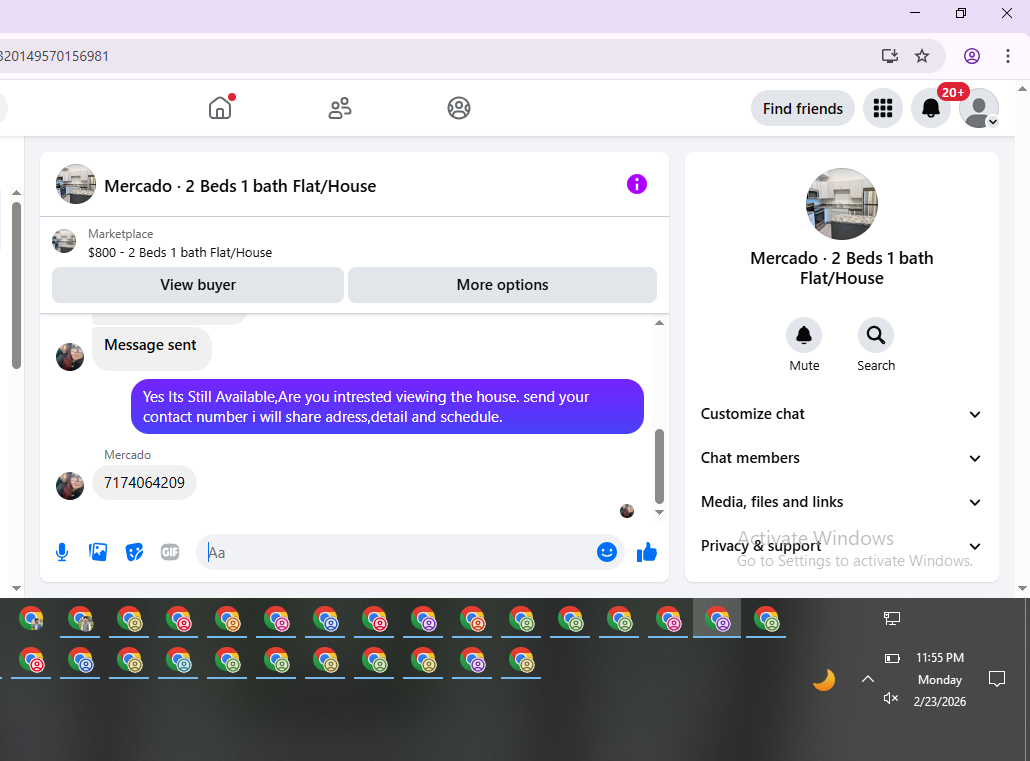Click the page scrollbar up arrow at right
Viewport: 1030px width, 761px height.
click(x=1022, y=89)
